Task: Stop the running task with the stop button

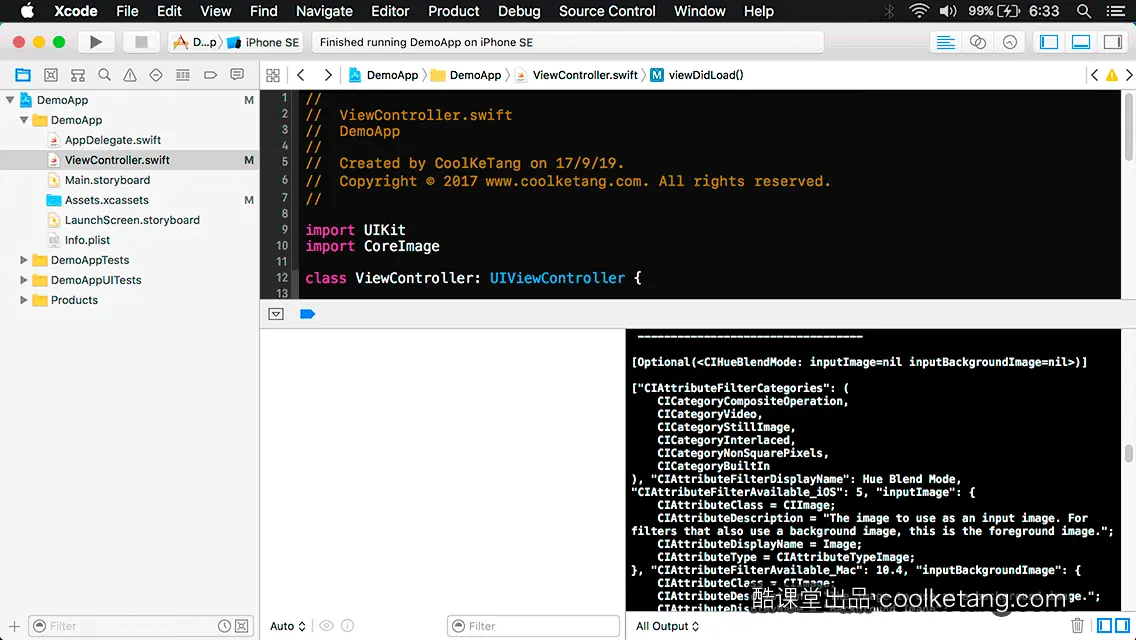Action: tap(141, 42)
